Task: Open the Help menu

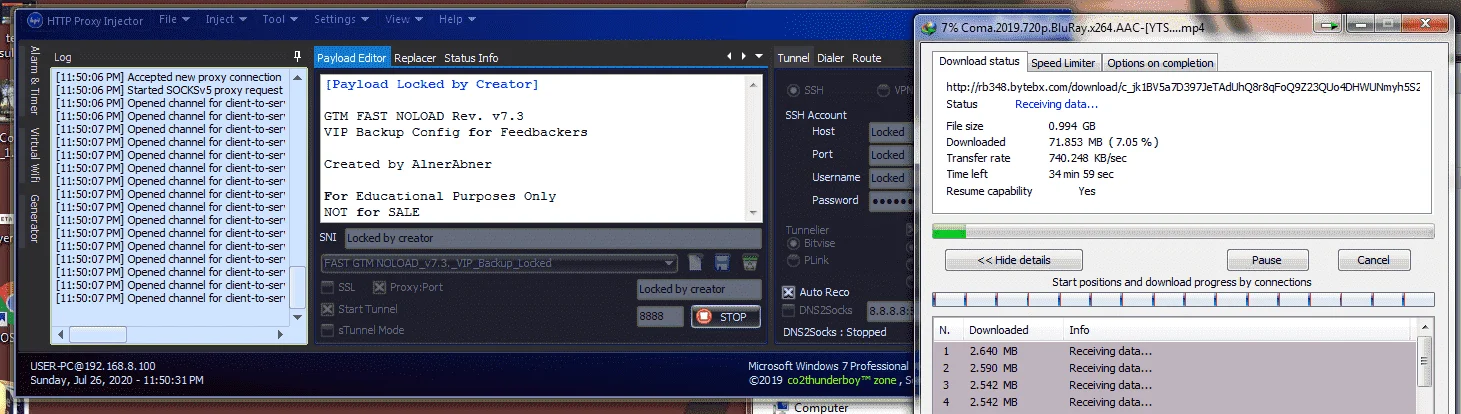Action: (x=456, y=19)
